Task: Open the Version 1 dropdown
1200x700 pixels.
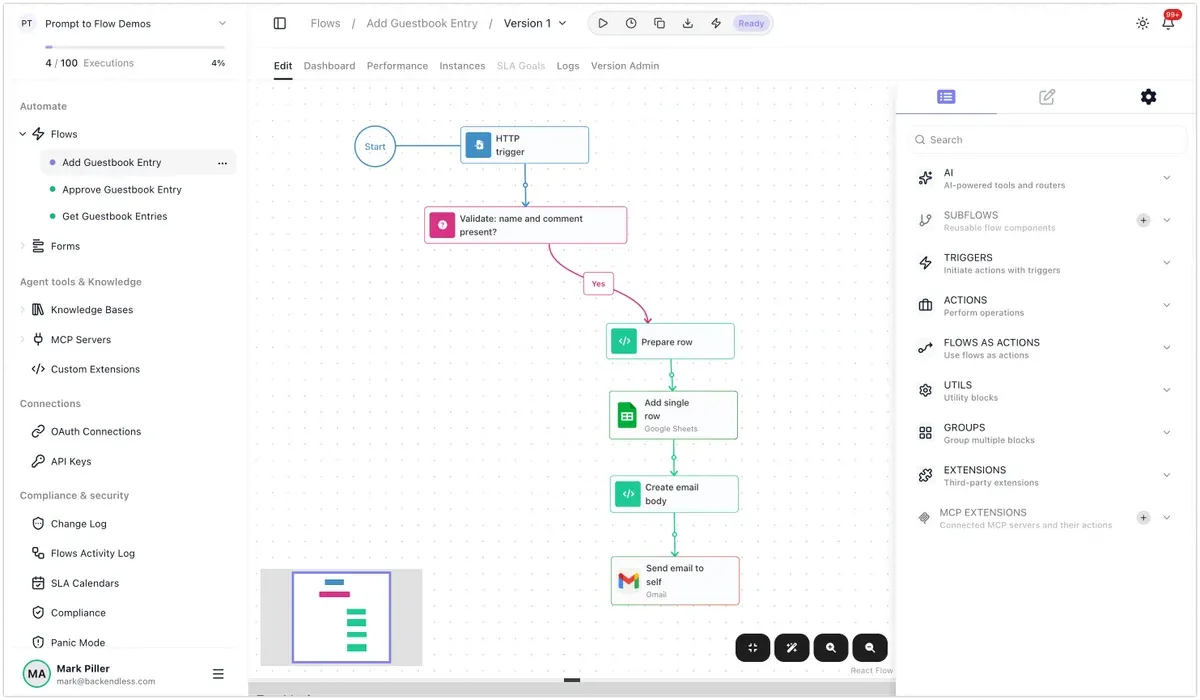Action: point(535,23)
